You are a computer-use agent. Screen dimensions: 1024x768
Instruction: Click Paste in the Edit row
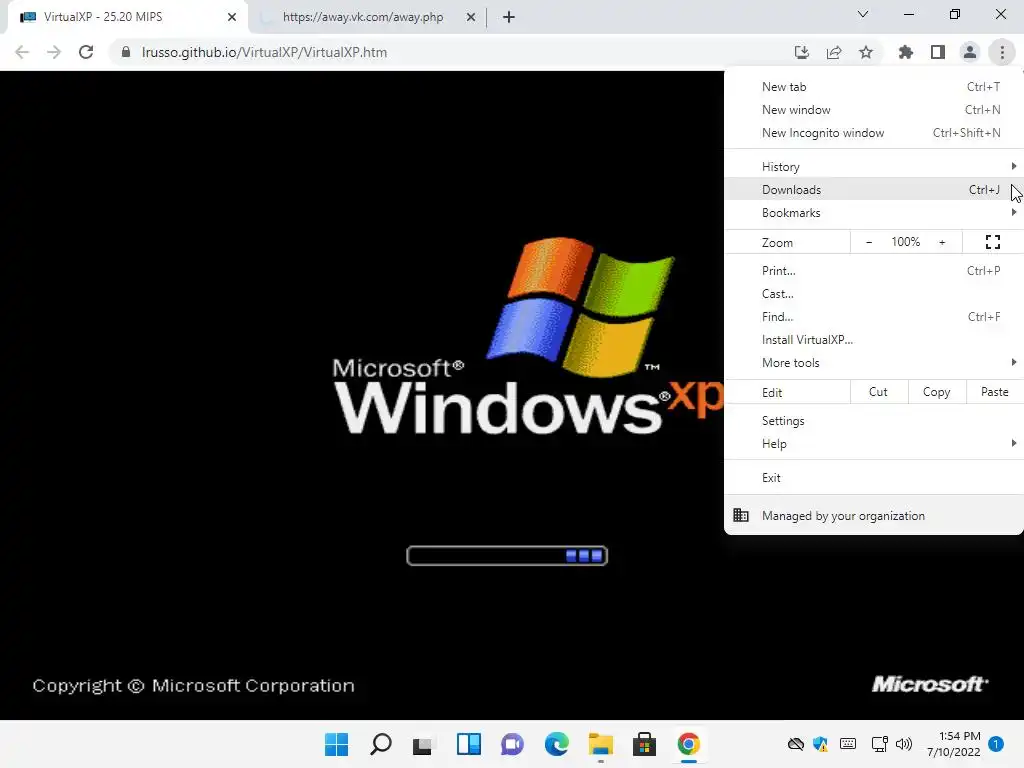[995, 392]
